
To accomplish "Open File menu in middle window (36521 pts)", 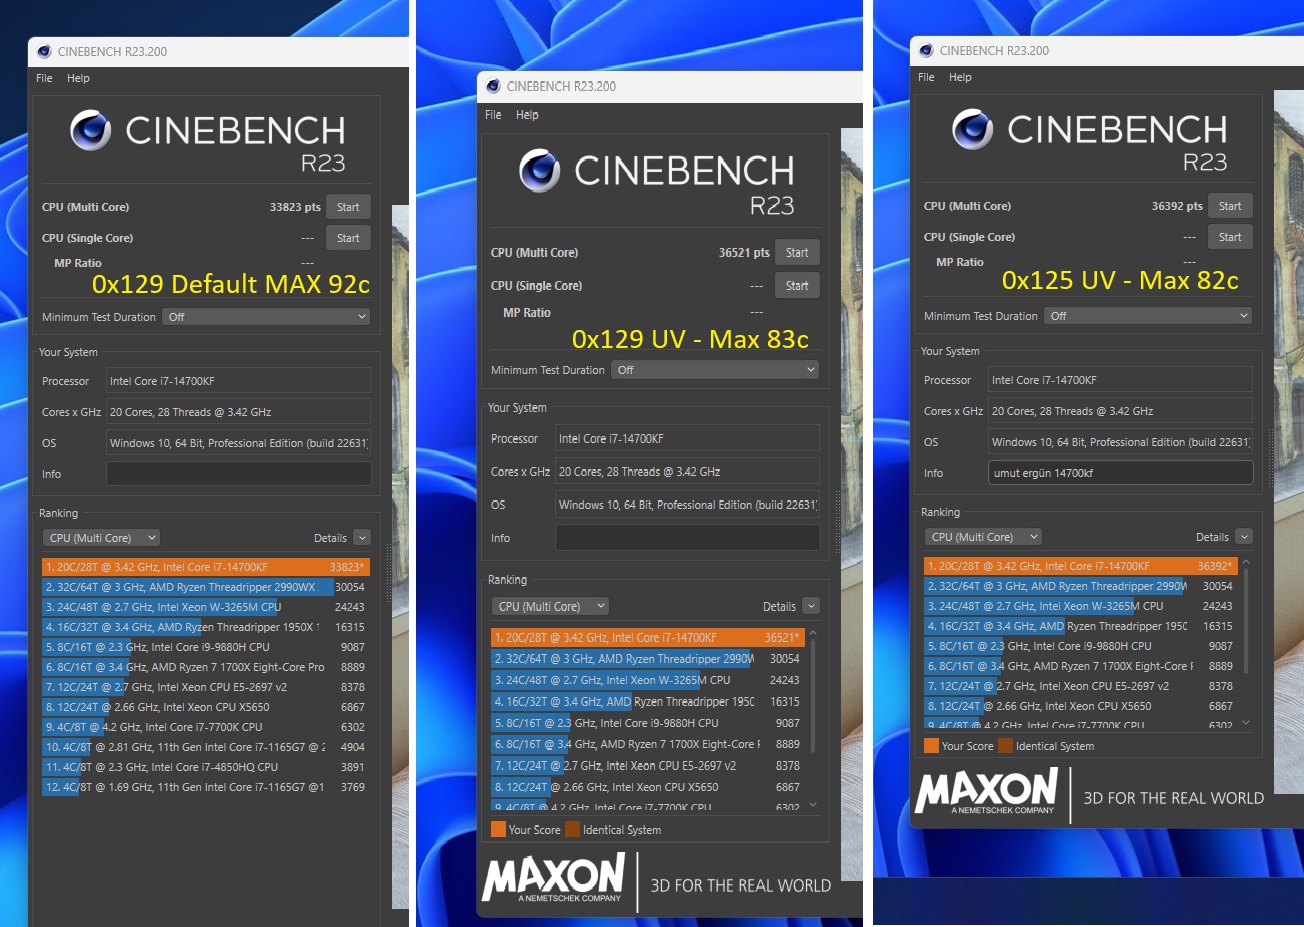I will (x=493, y=115).
